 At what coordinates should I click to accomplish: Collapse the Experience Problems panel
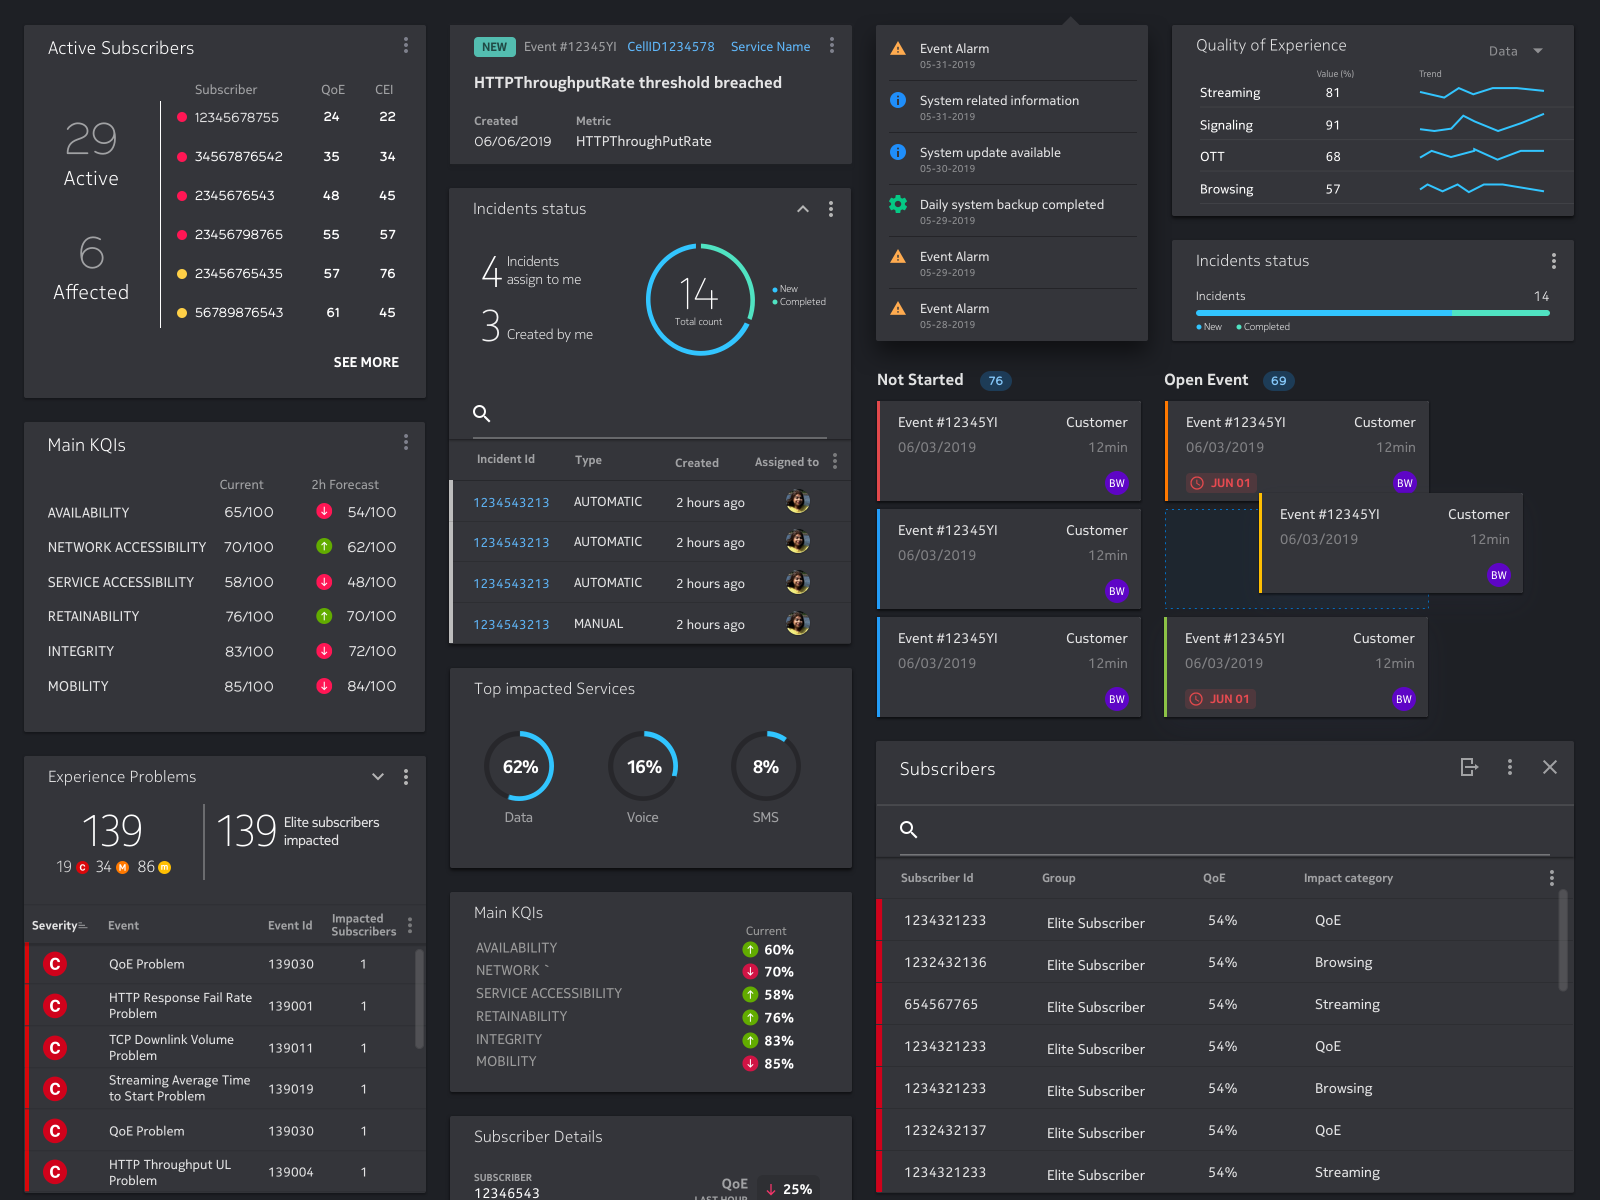click(377, 776)
